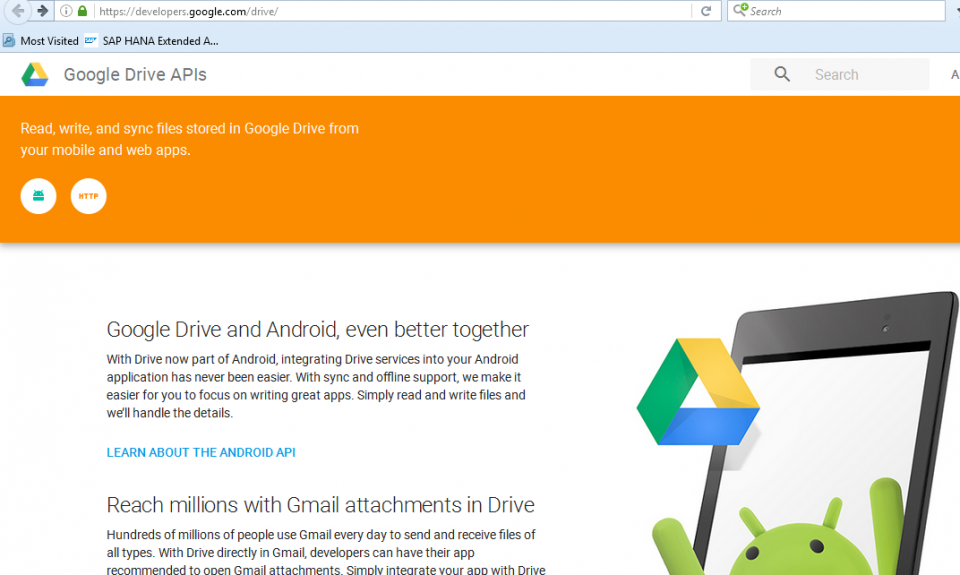Image resolution: width=960 pixels, height=575 pixels.
Task: Click the site search magnifier icon
Action: point(782,74)
